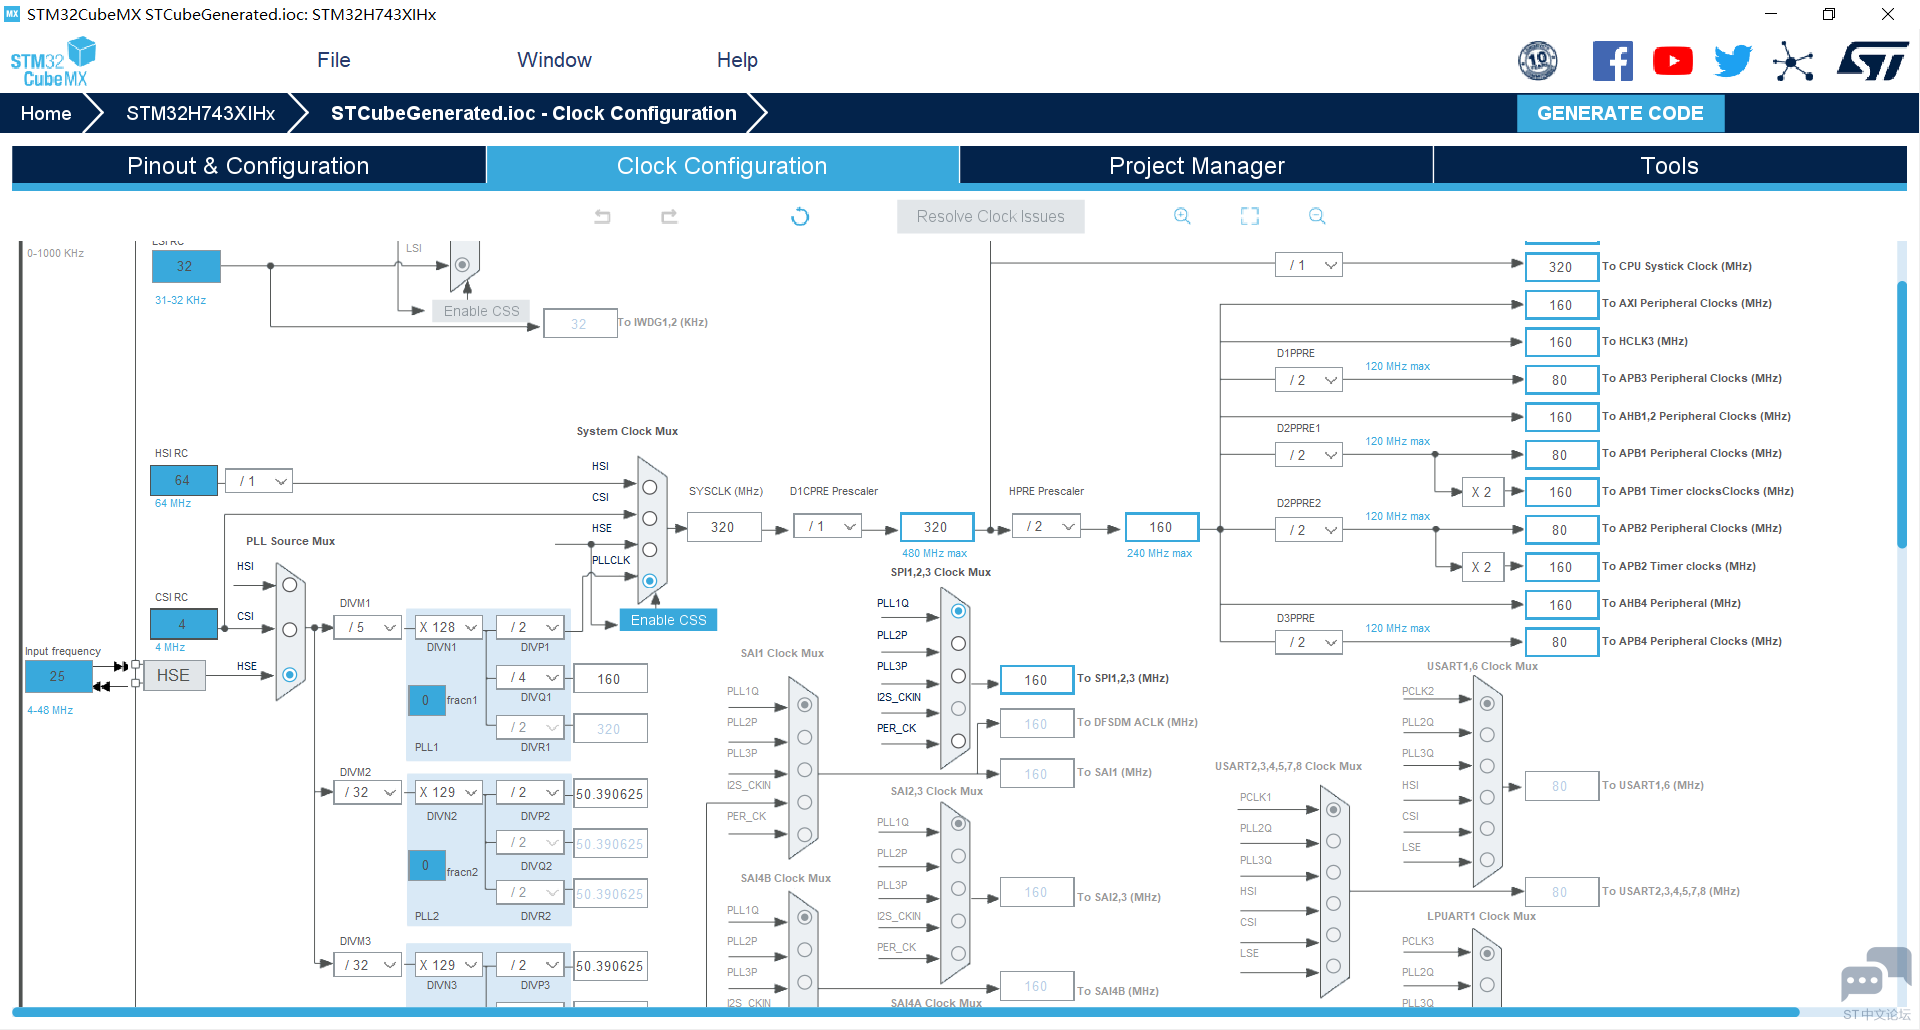Click the zoom out magnifier icon
The height and width of the screenshot is (1030, 1920).
tap(1317, 216)
